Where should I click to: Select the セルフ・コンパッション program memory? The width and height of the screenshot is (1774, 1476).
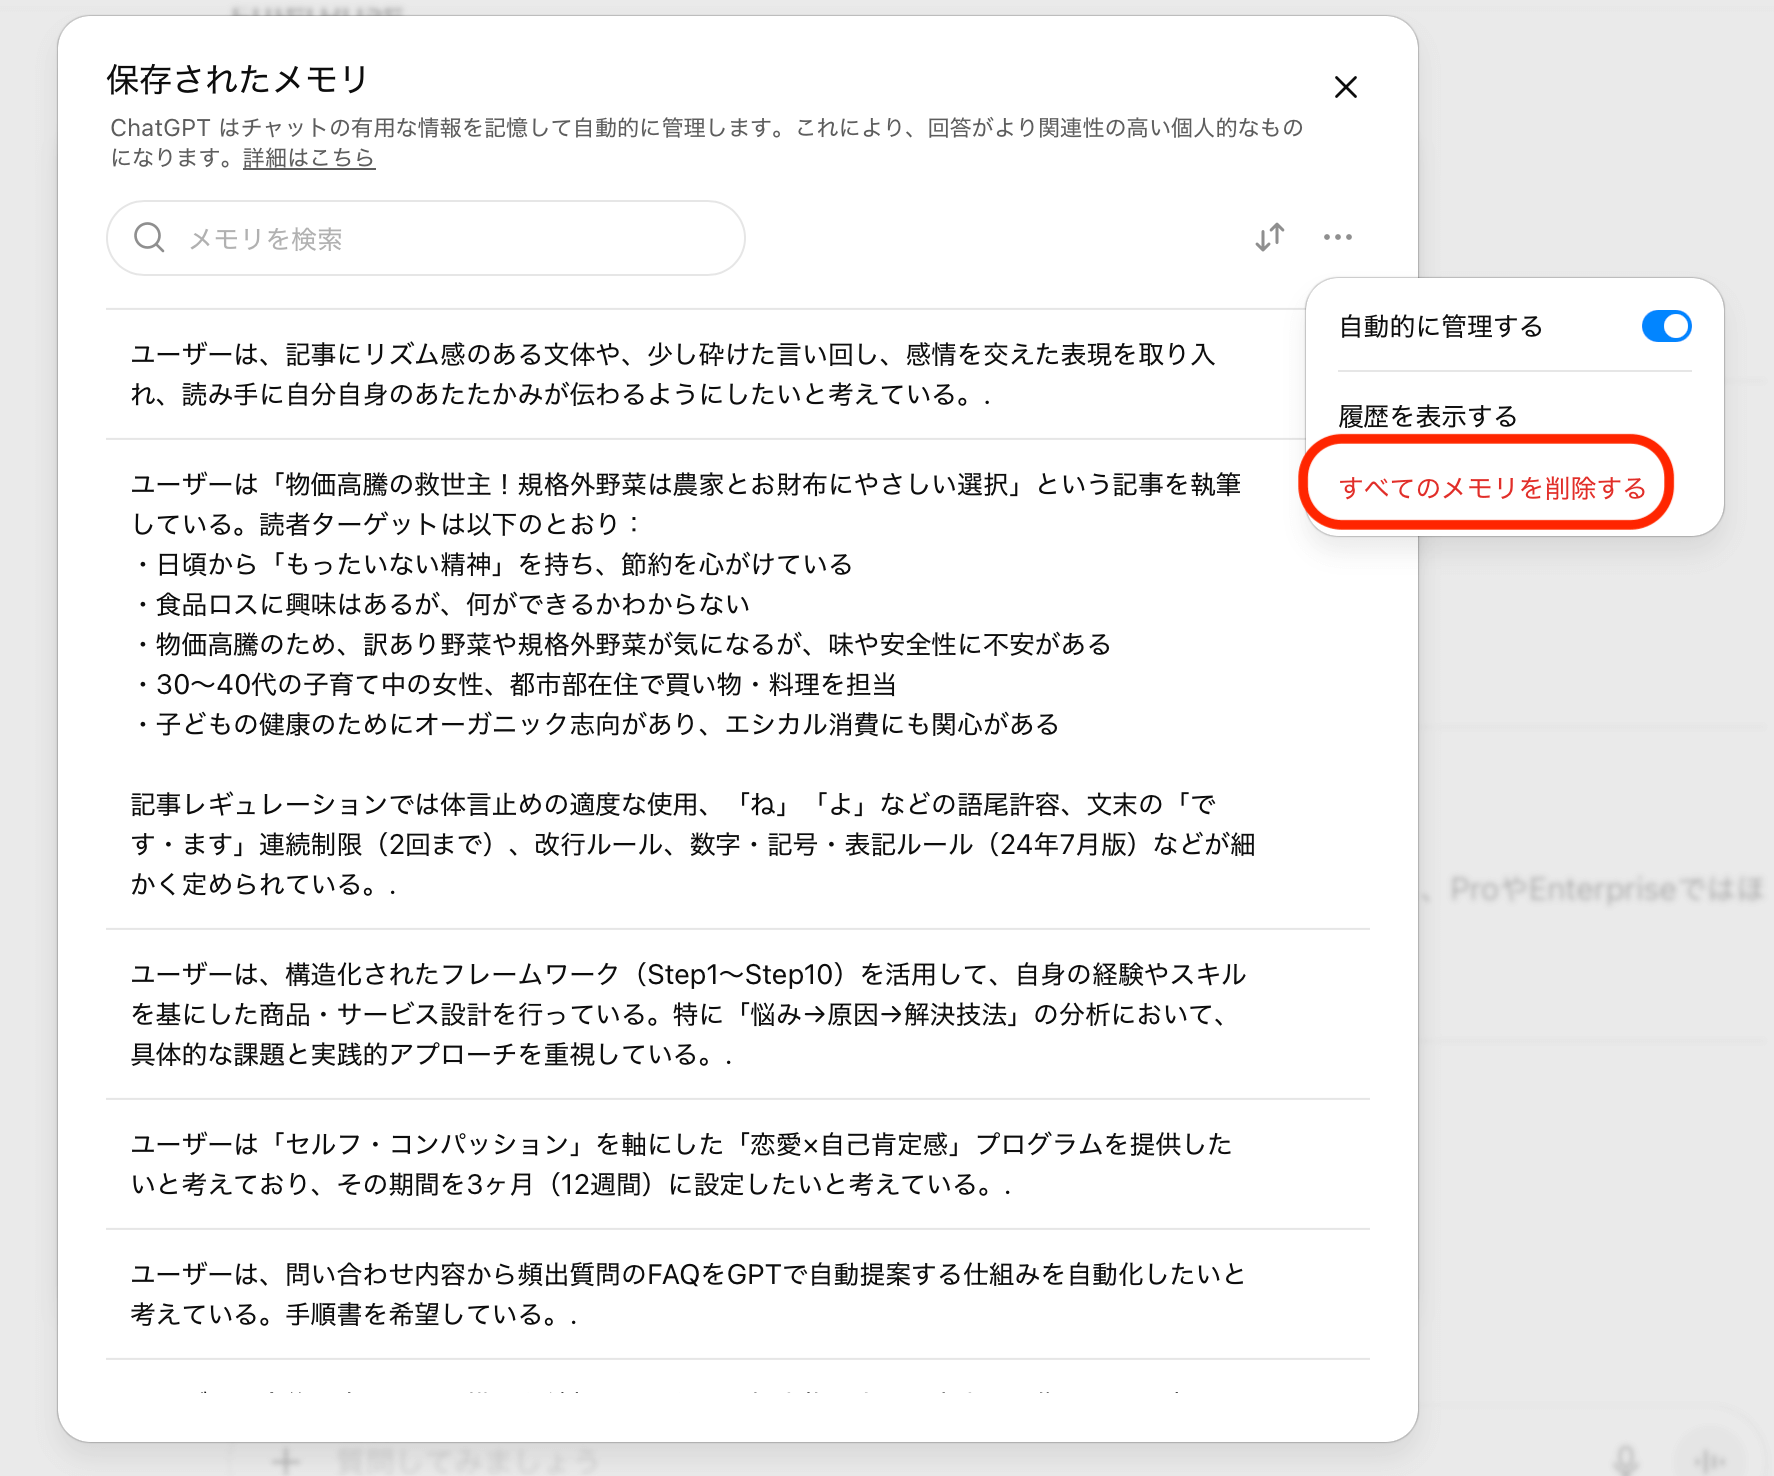(x=680, y=1164)
